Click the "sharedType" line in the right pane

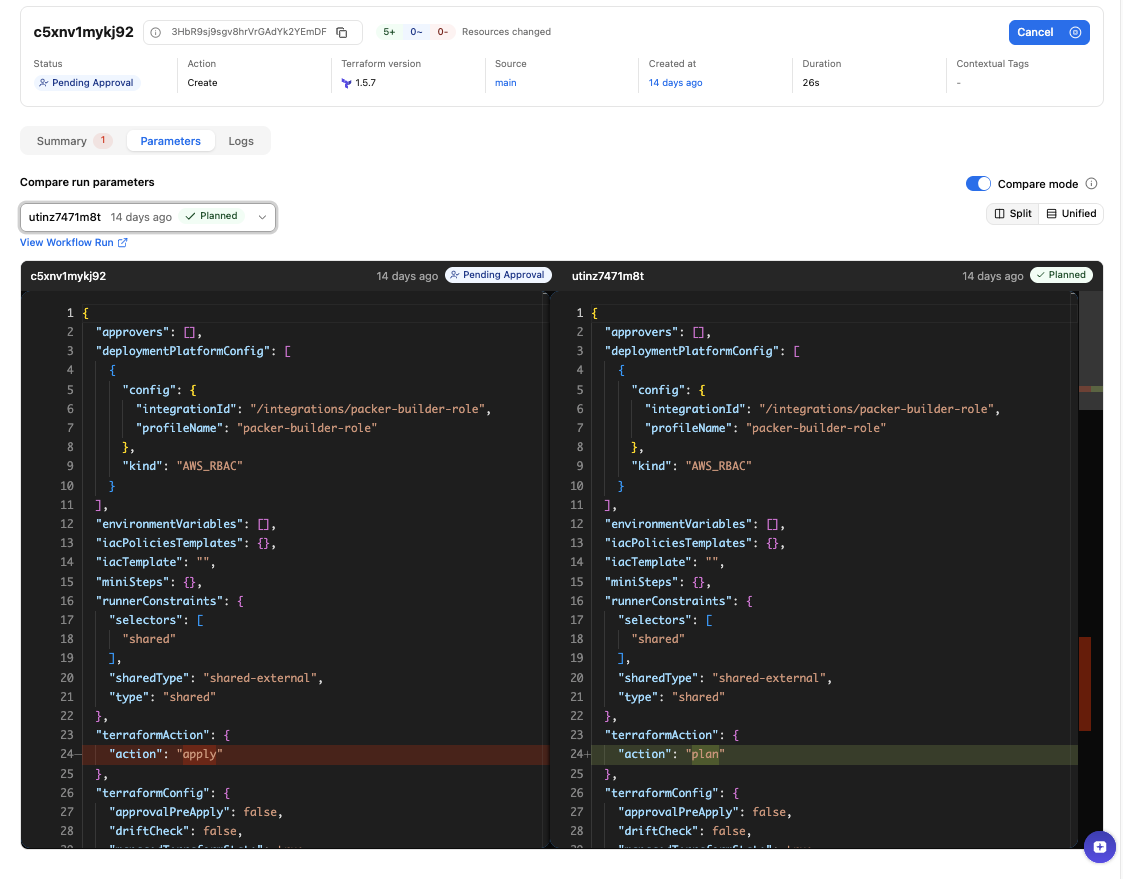click(x=725, y=678)
